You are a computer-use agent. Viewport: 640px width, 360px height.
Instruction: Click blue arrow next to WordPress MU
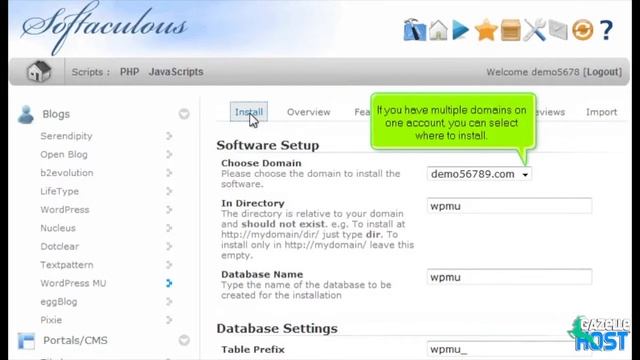click(x=169, y=283)
